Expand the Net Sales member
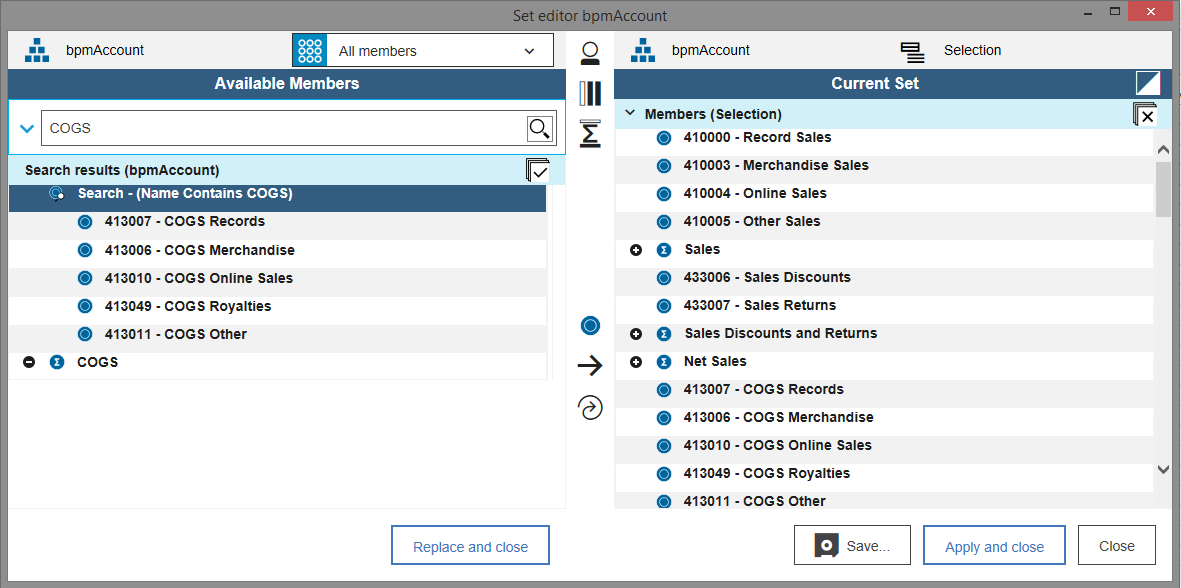The image size is (1181, 588). [x=636, y=361]
